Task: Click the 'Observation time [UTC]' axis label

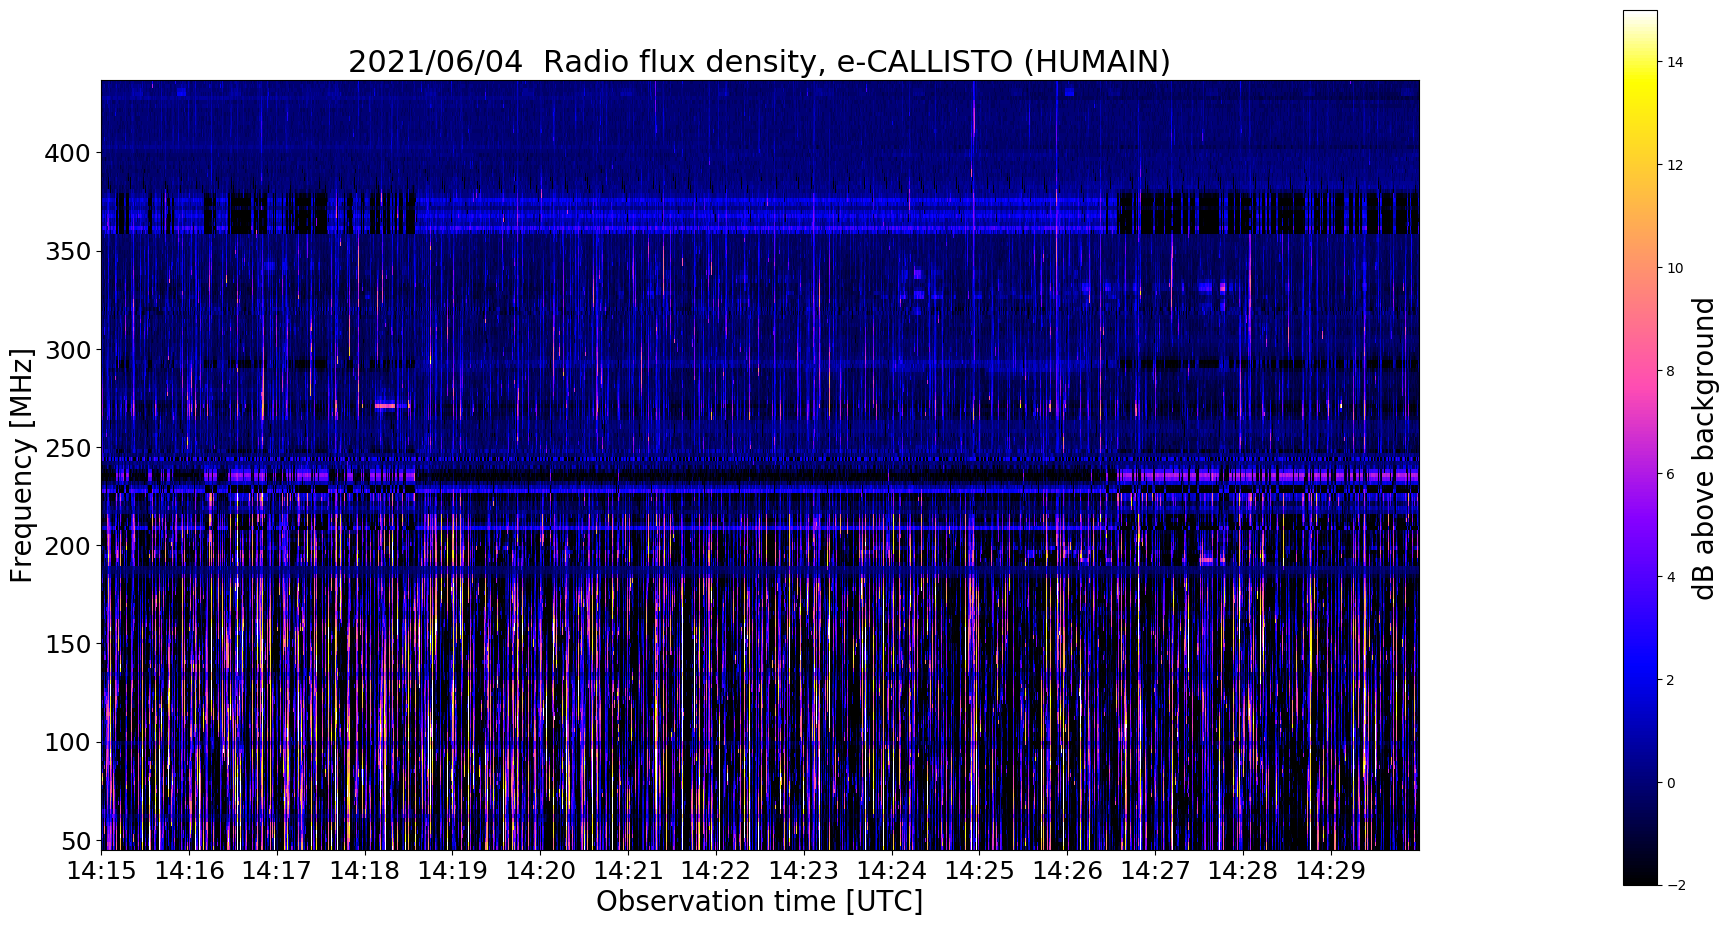Action: (759, 901)
